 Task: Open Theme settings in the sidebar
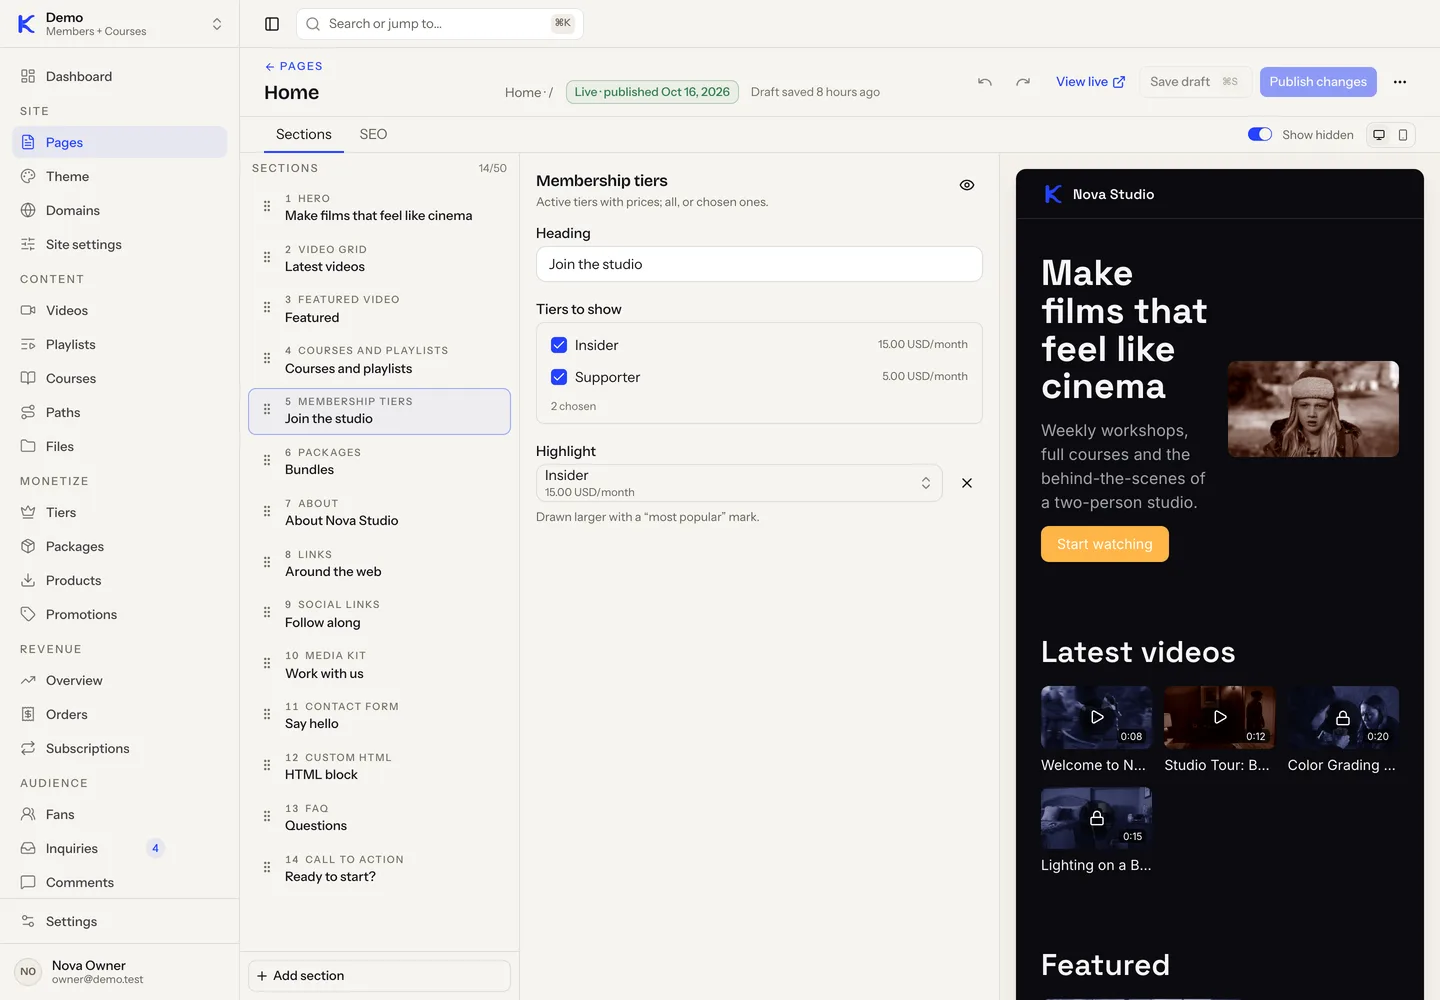(120, 176)
